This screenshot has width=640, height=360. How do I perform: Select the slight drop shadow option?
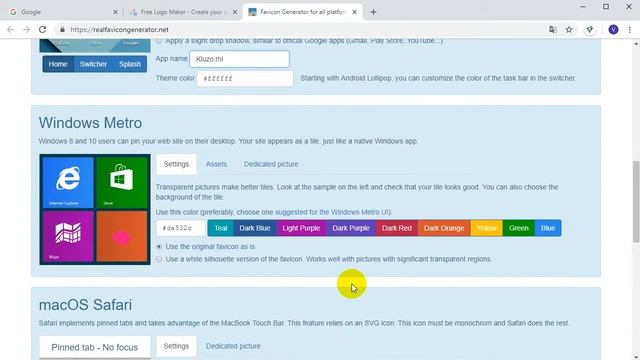click(x=159, y=41)
